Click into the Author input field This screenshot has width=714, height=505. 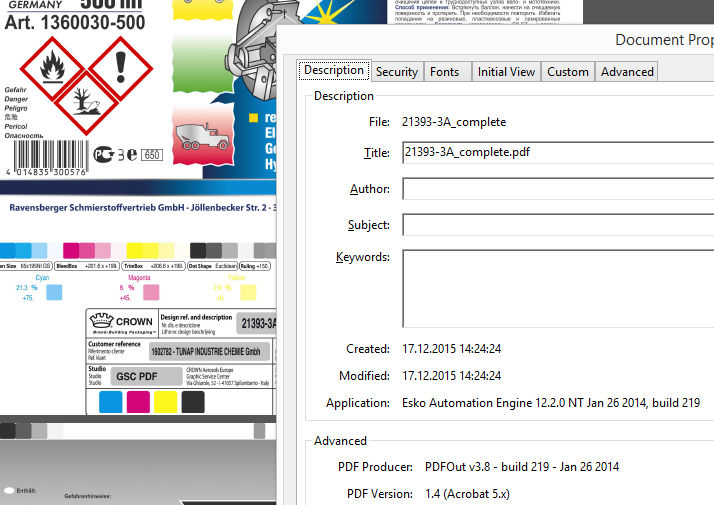(558, 189)
